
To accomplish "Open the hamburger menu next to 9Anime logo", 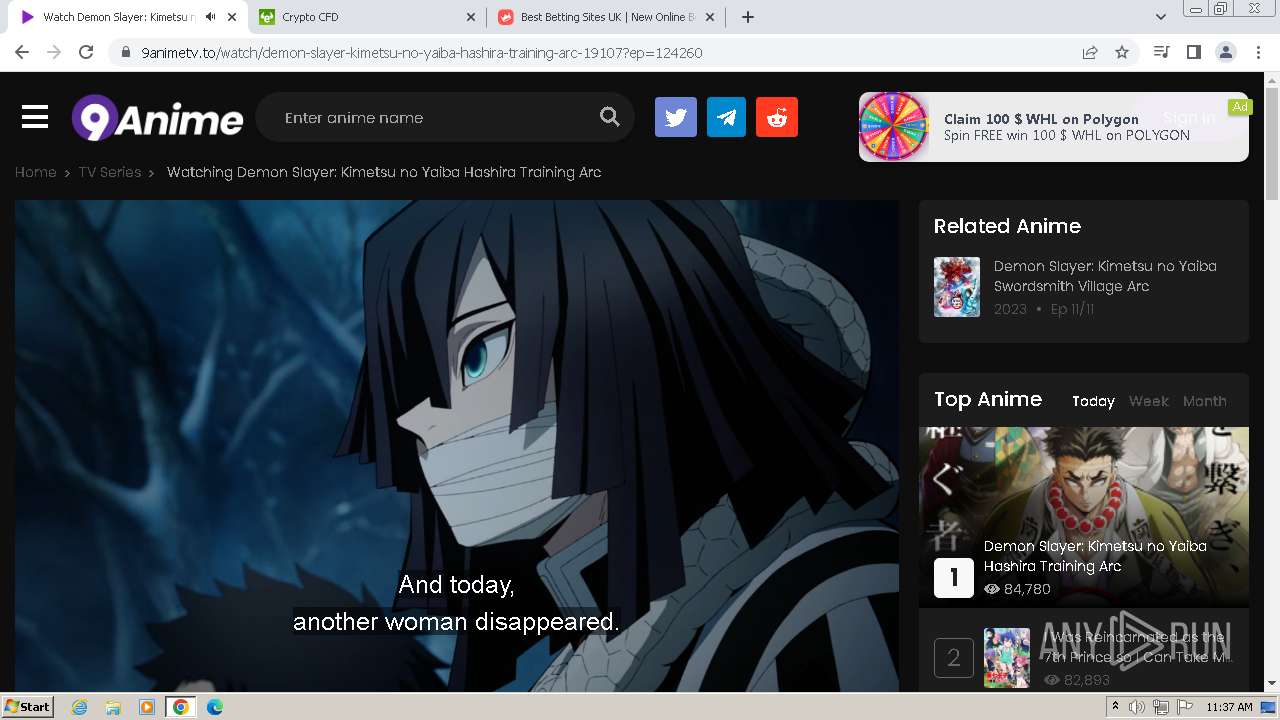I will point(35,118).
